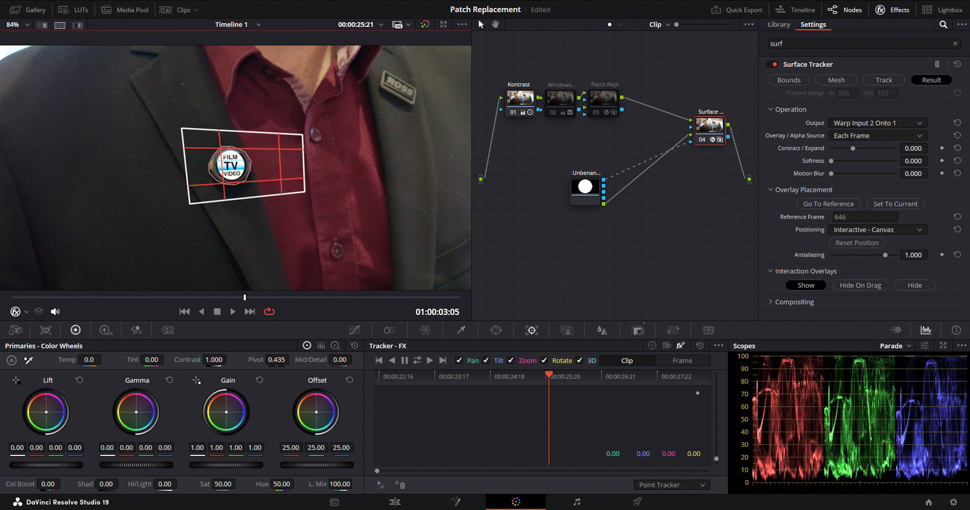Switch tracker to Frame mode
Screen dimensions: 970x510
tap(682, 361)
